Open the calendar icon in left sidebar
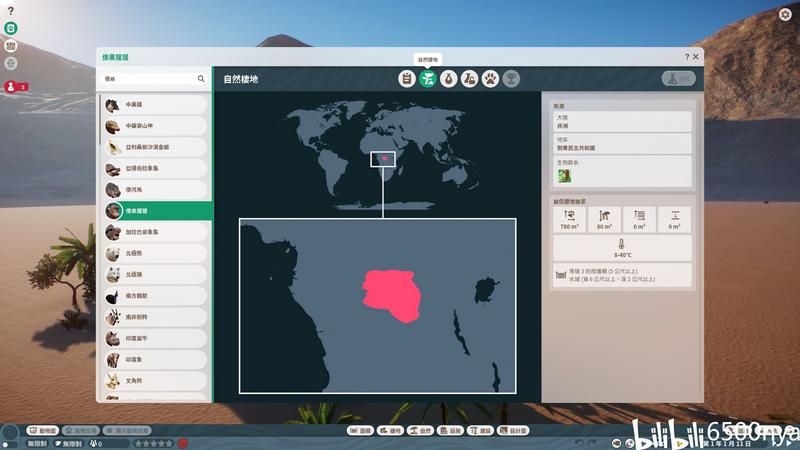Image resolution: width=800 pixels, height=450 pixels. pos(11,46)
